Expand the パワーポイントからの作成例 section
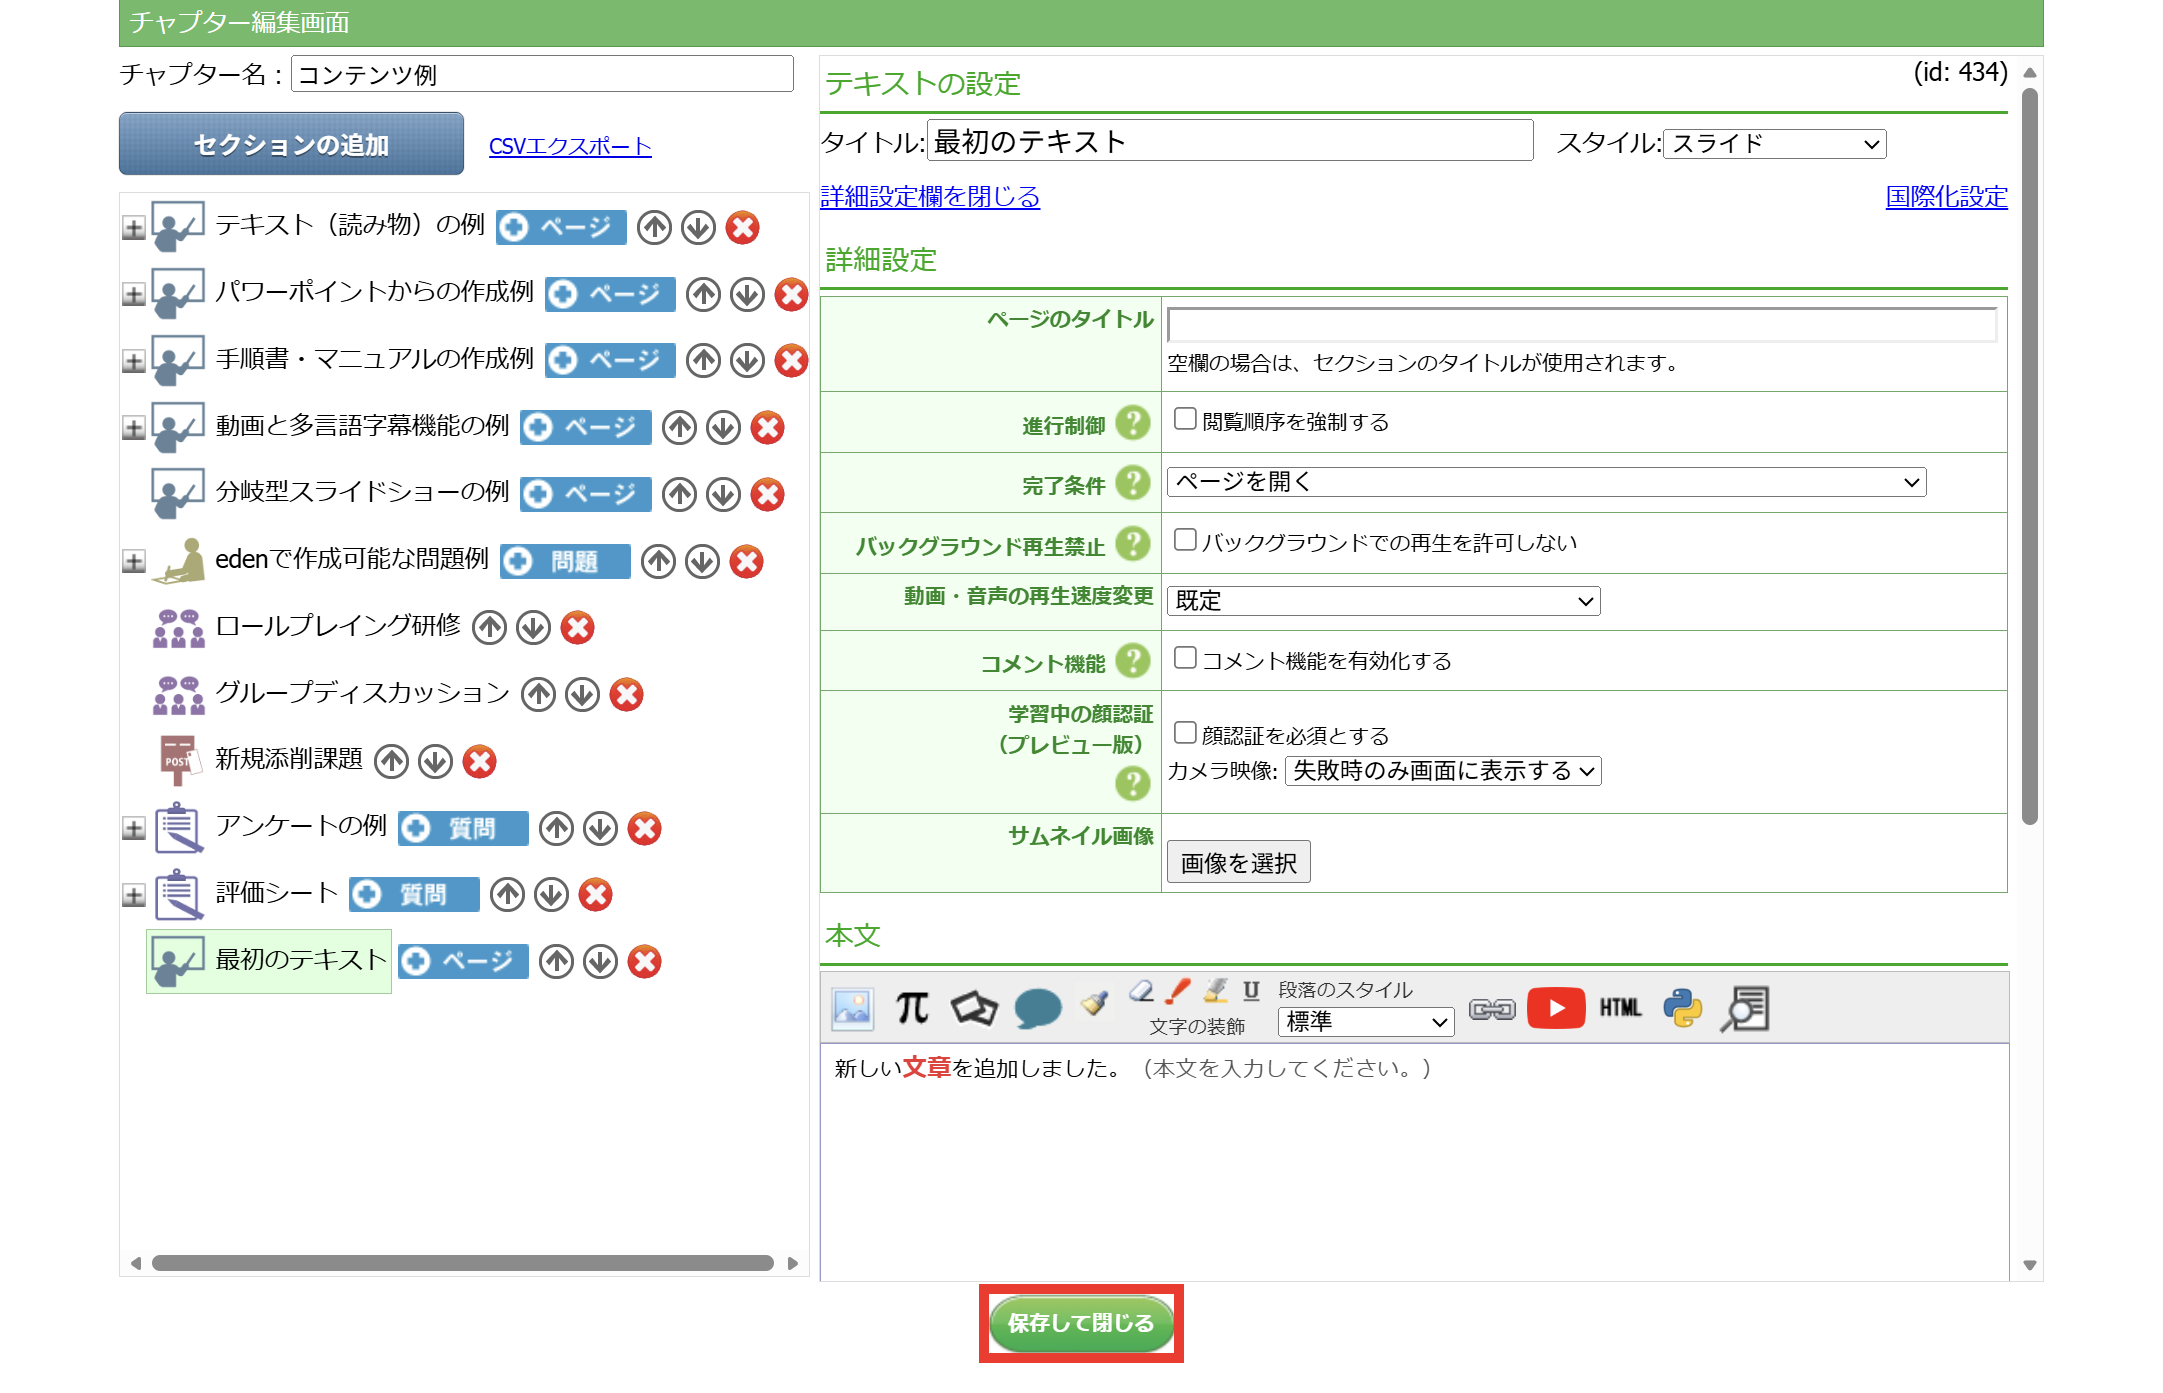 coord(133,295)
